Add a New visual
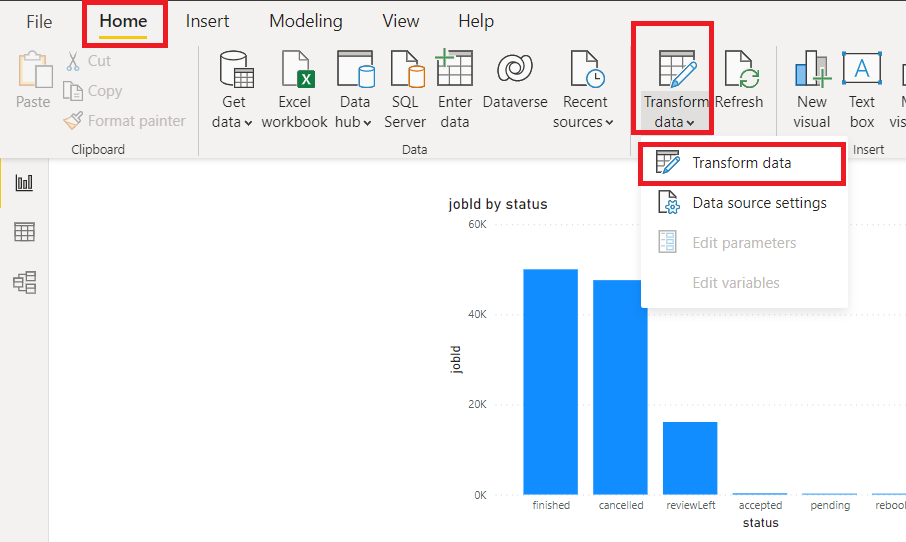 [812, 90]
